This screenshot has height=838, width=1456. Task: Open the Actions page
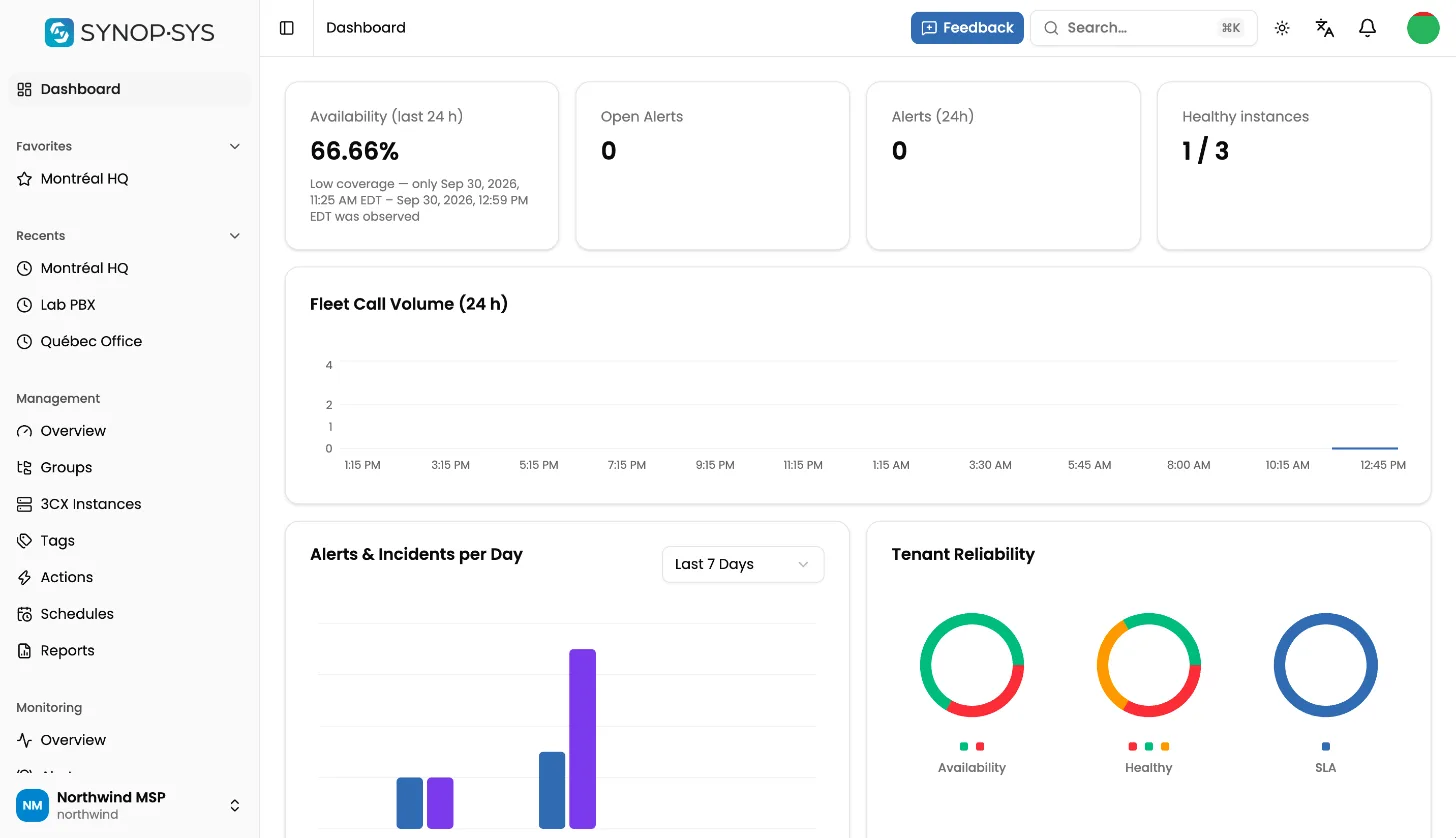tap(130, 577)
